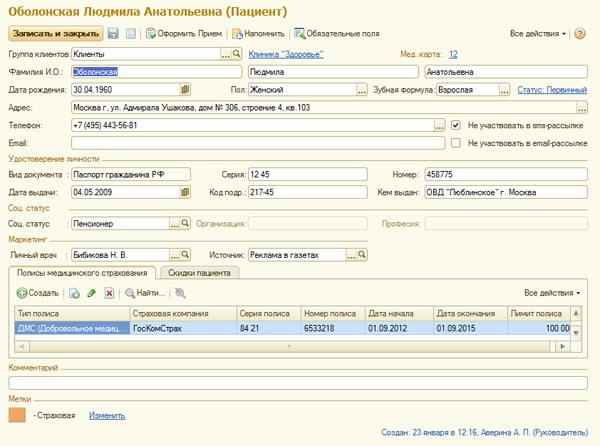This screenshot has height=446, width=600.
Task: Cancel search icon in policies toolbar
Action: (180, 293)
